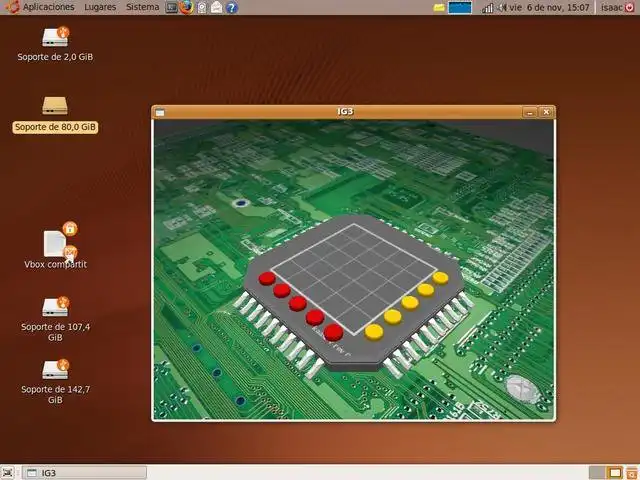
Task: Select the red piece farthest from the yellow pieces
Action: [x=267, y=278]
